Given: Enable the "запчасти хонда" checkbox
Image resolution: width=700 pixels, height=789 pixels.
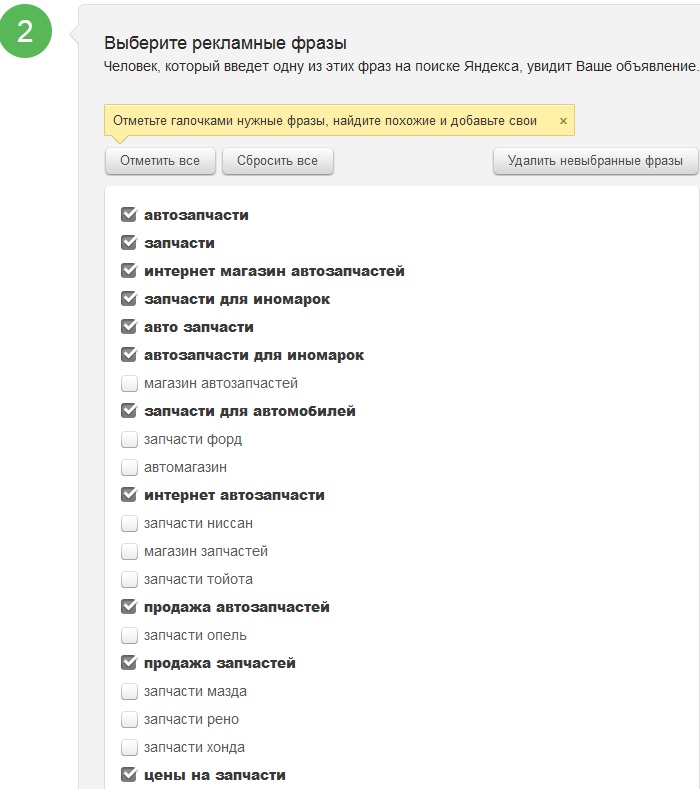Looking at the screenshot, I should pos(129,747).
